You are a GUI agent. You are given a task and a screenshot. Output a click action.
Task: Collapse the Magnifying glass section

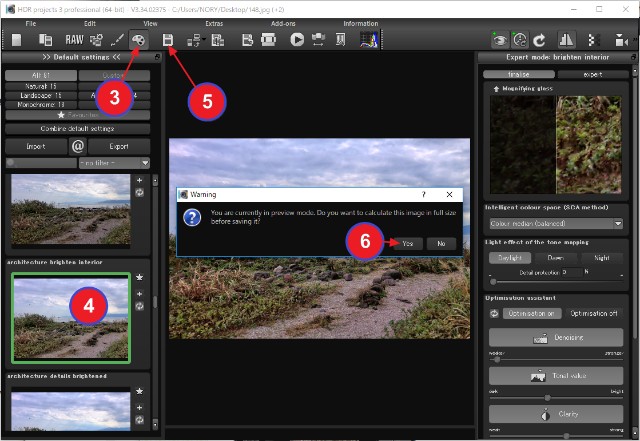point(497,89)
